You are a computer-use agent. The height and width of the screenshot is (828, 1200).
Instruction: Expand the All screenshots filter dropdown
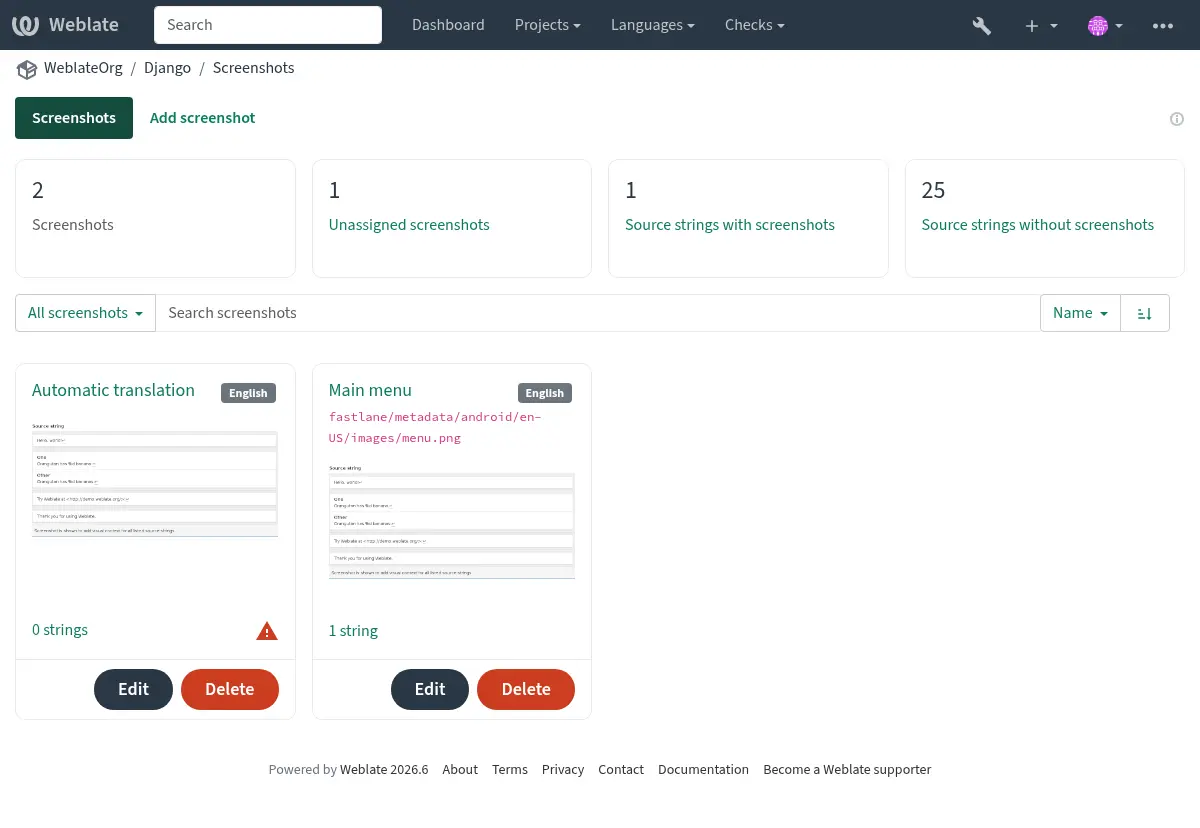(x=86, y=313)
